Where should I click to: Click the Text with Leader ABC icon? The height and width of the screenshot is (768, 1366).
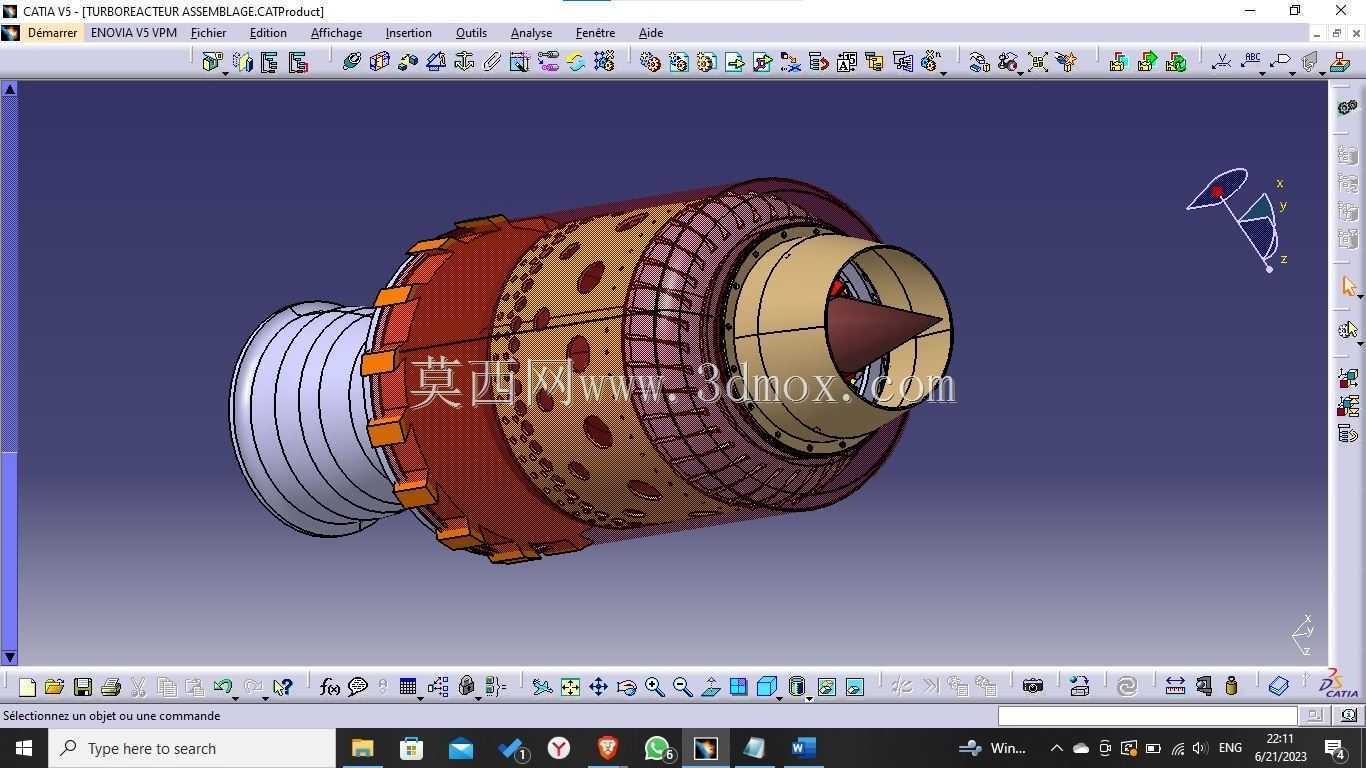click(1251, 61)
